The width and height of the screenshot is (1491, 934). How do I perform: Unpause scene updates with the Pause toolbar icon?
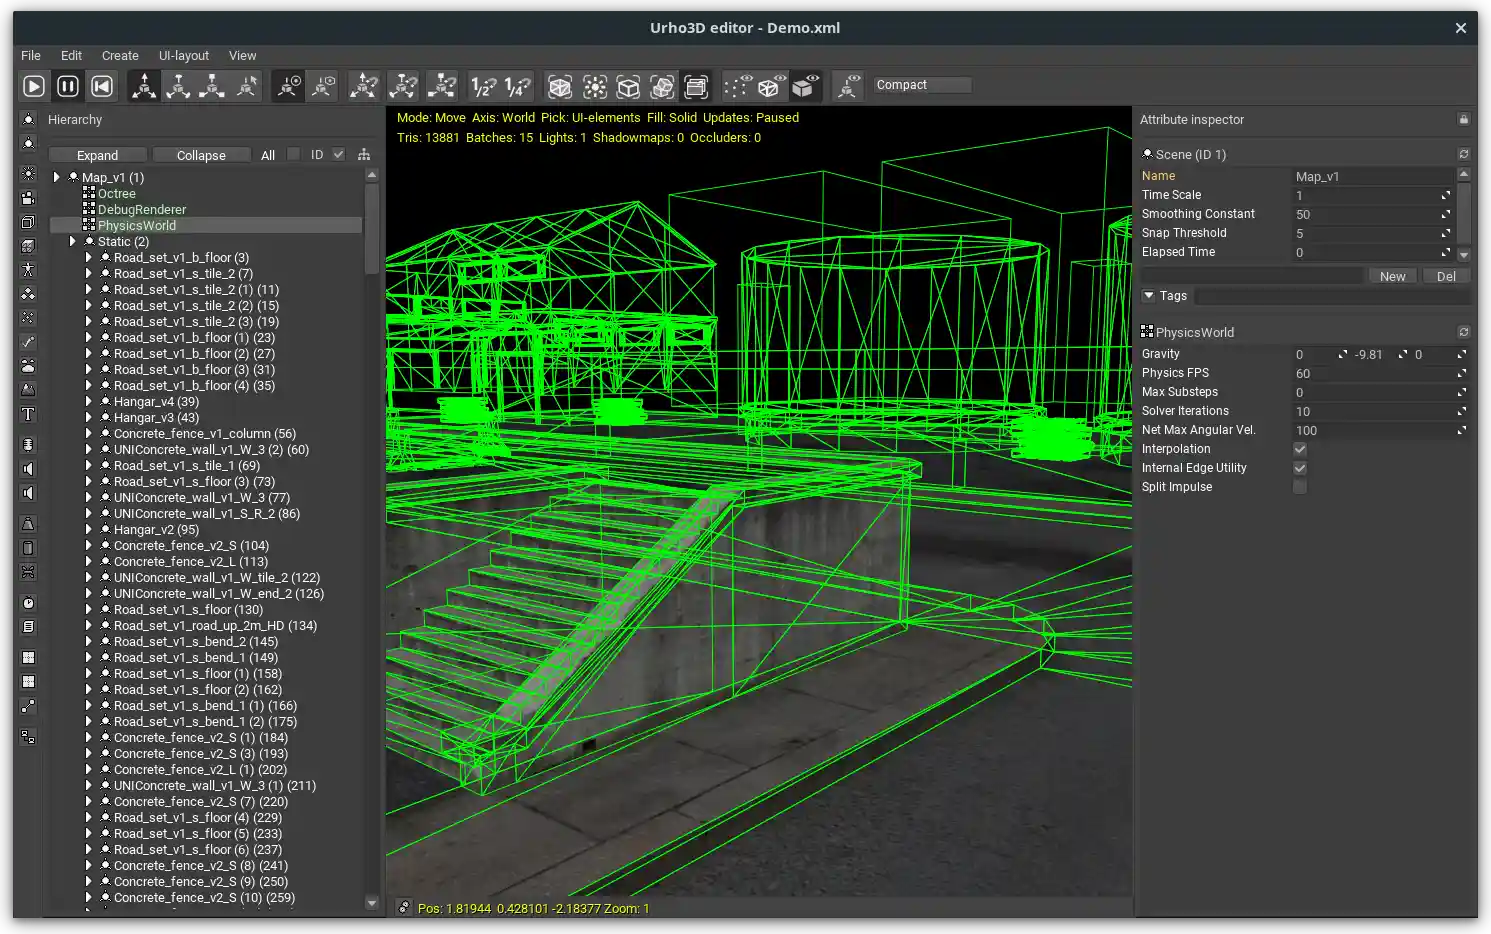[67, 85]
